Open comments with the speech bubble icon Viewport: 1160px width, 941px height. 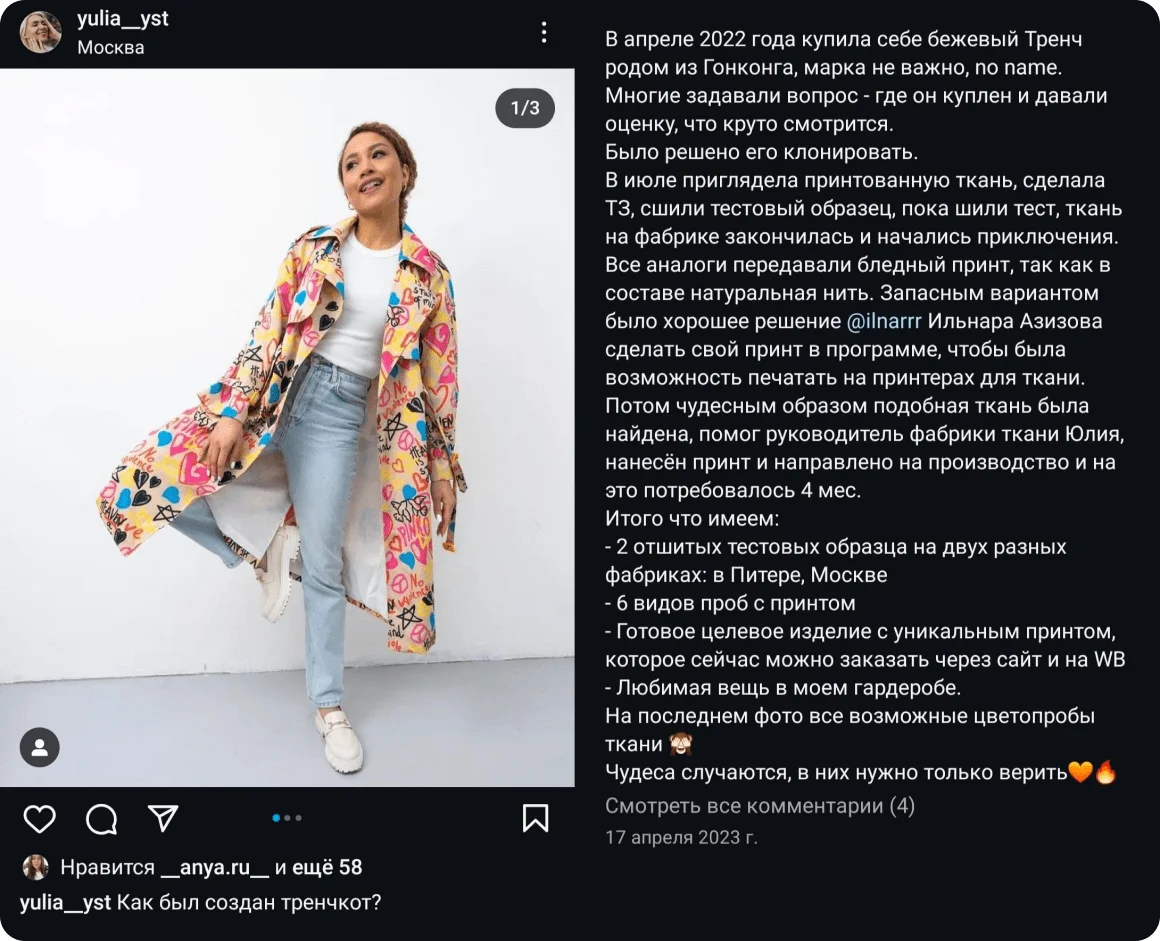pyautogui.click(x=101, y=819)
